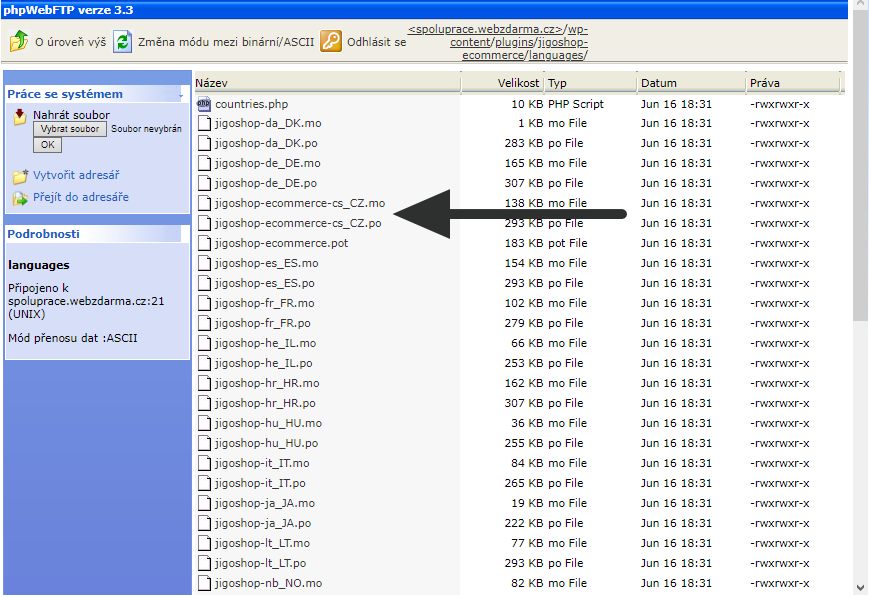
Task: Click the file icon of jigoshop-de_DE.po
Action: tap(205, 183)
